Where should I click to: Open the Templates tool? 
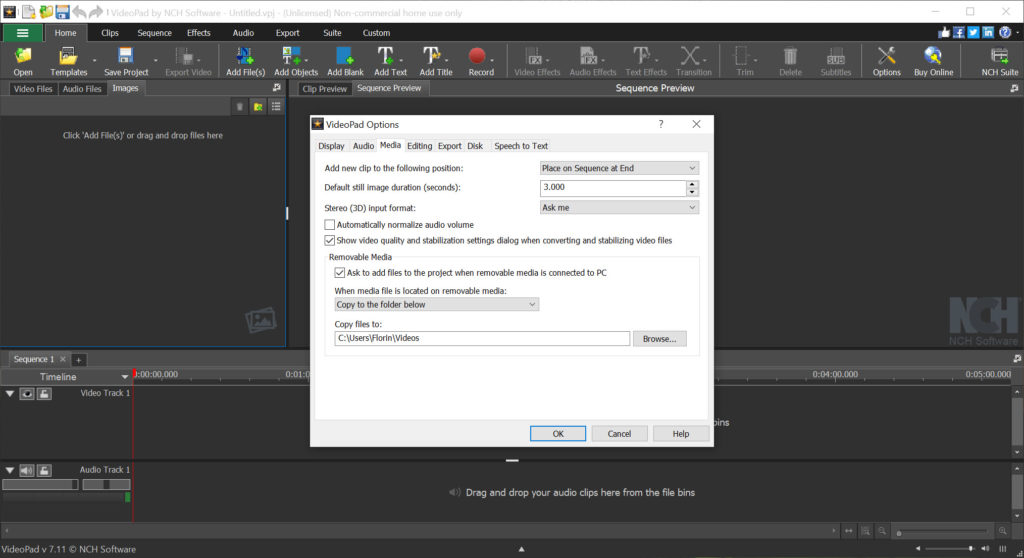[69, 61]
